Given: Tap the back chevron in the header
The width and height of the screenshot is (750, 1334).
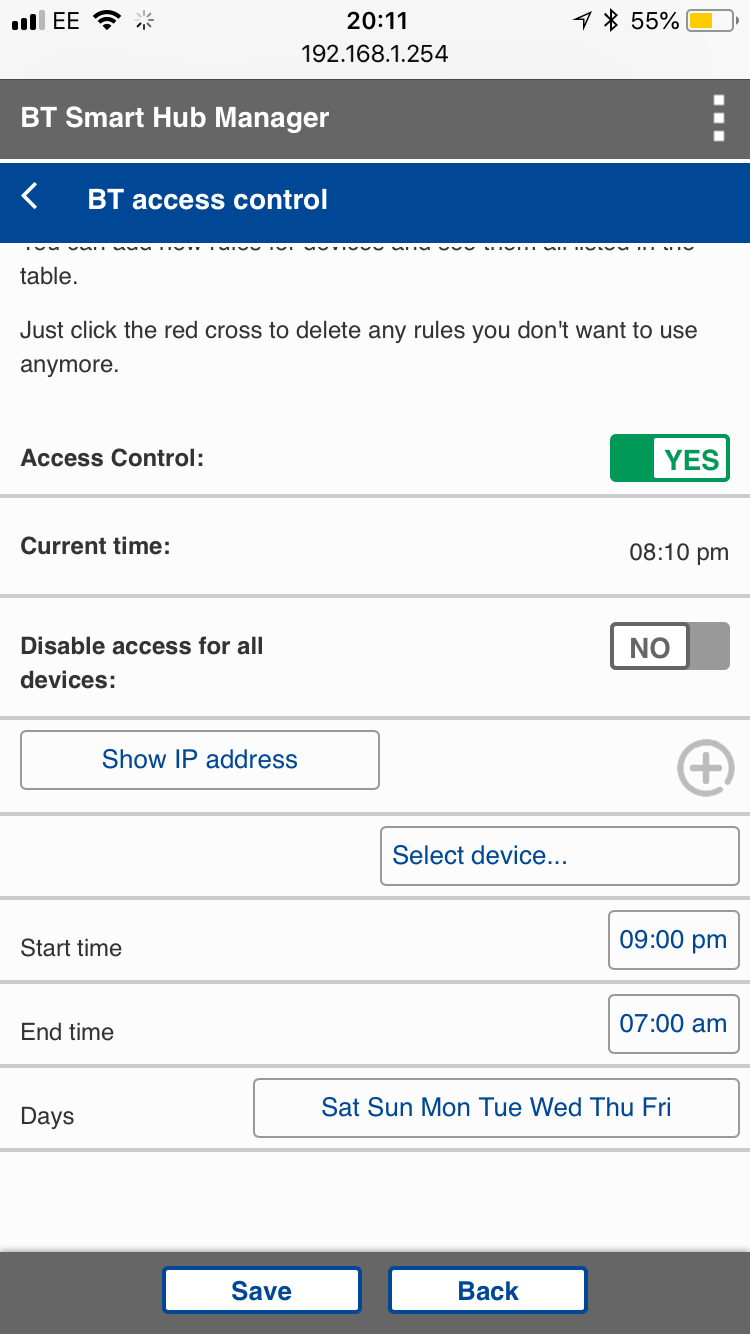Looking at the screenshot, I should click(x=31, y=197).
